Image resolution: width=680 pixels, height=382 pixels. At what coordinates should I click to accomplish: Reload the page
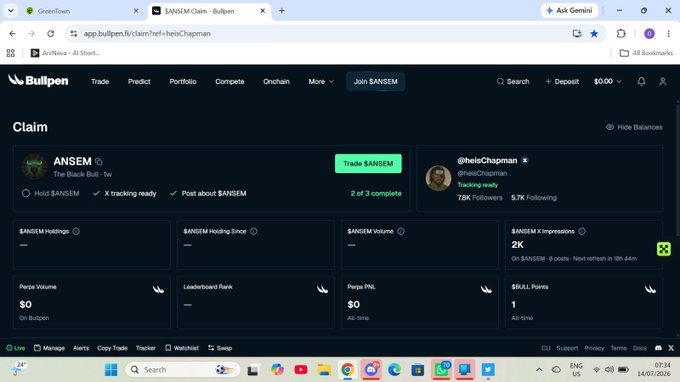[x=51, y=33]
